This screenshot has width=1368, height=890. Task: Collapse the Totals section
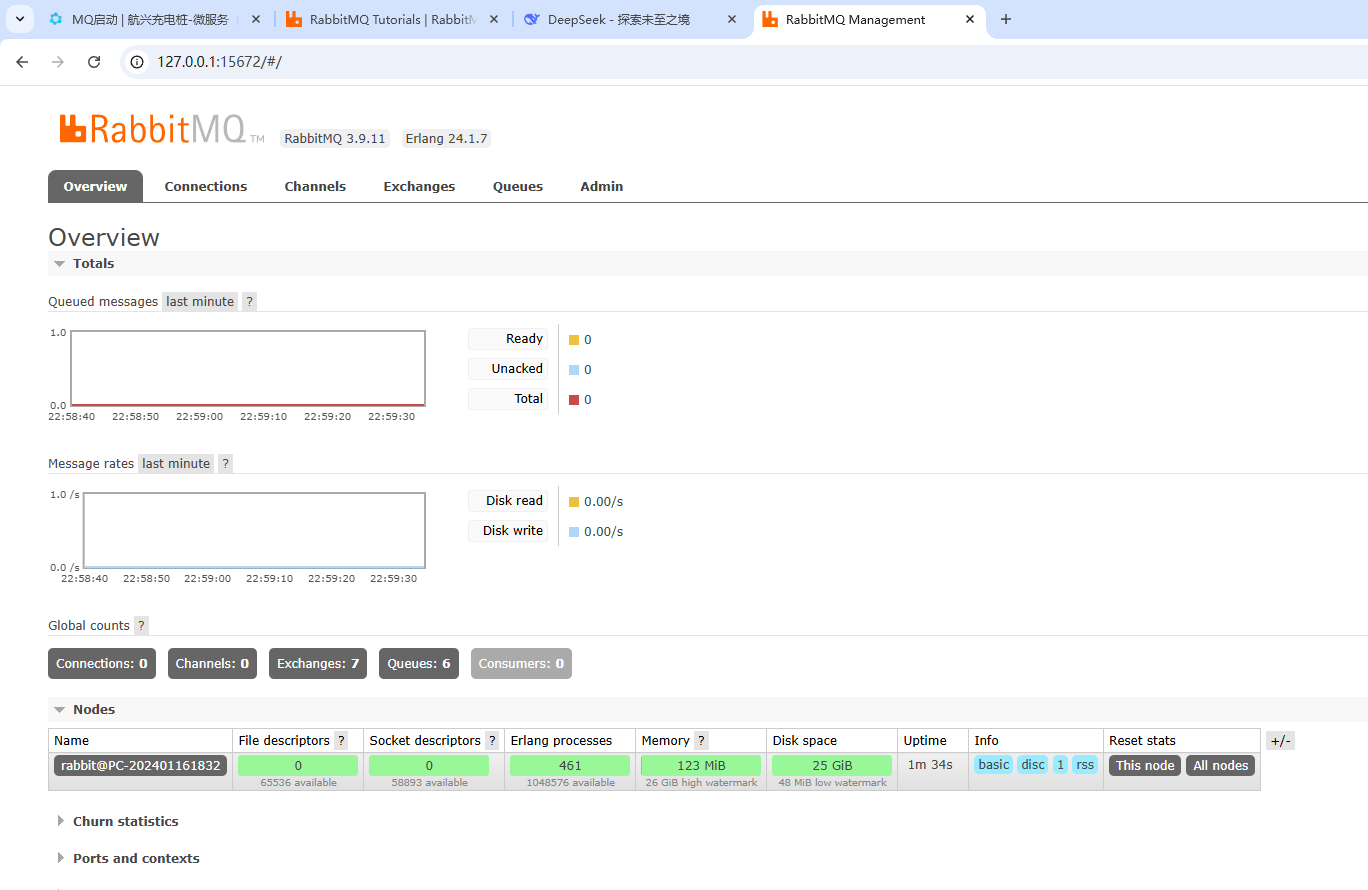pos(84,264)
